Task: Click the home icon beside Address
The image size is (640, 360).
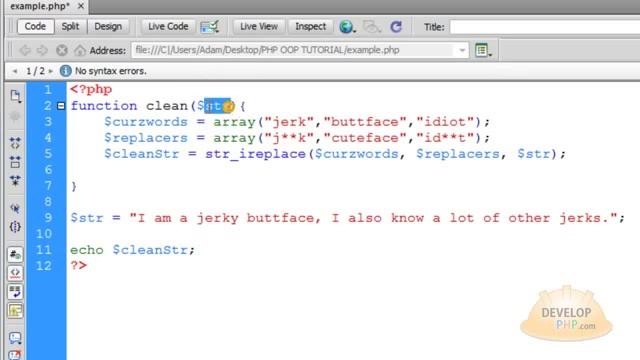Action: tap(80, 51)
